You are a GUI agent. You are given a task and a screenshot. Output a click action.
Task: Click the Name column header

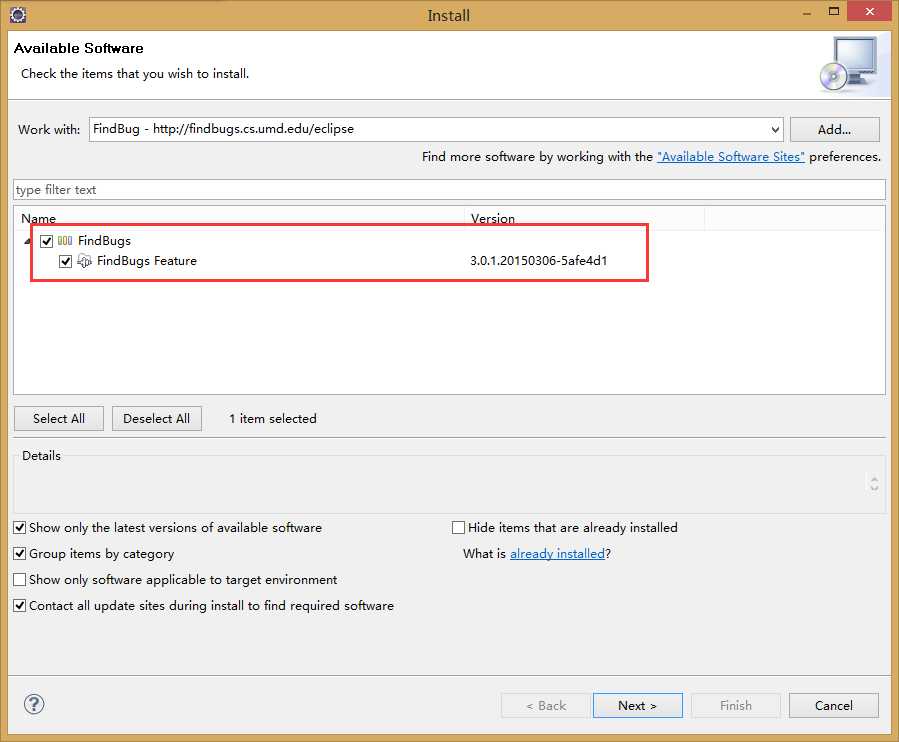[x=239, y=218]
